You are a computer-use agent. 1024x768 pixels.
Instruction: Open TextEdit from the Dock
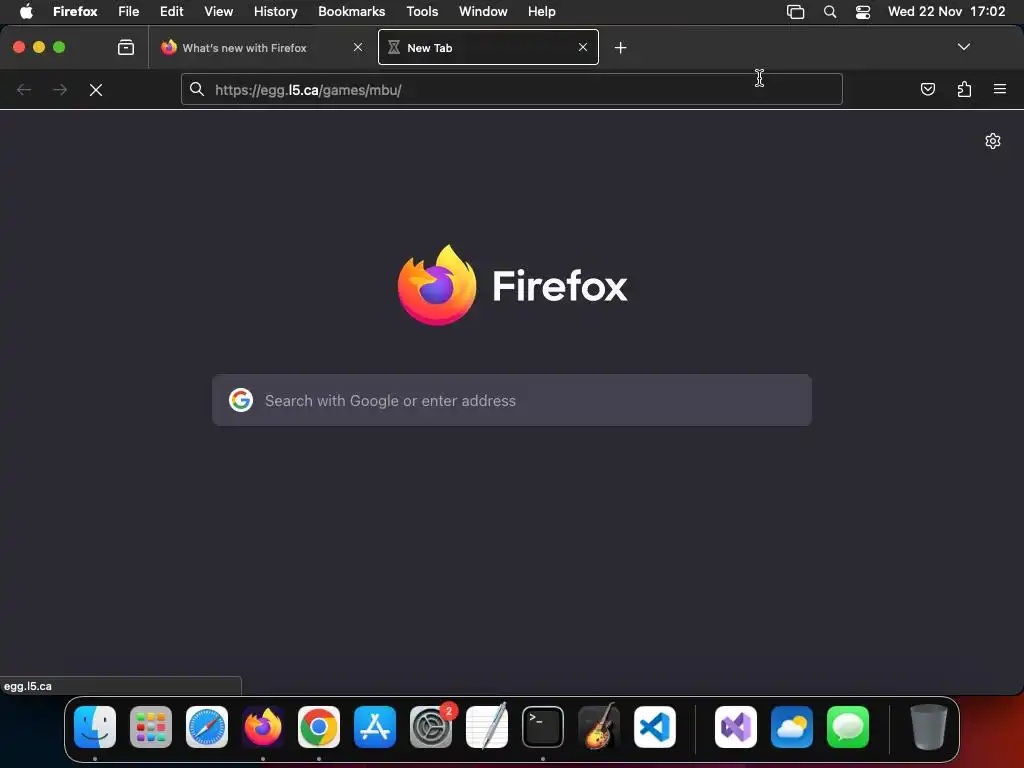click(487, 727)
